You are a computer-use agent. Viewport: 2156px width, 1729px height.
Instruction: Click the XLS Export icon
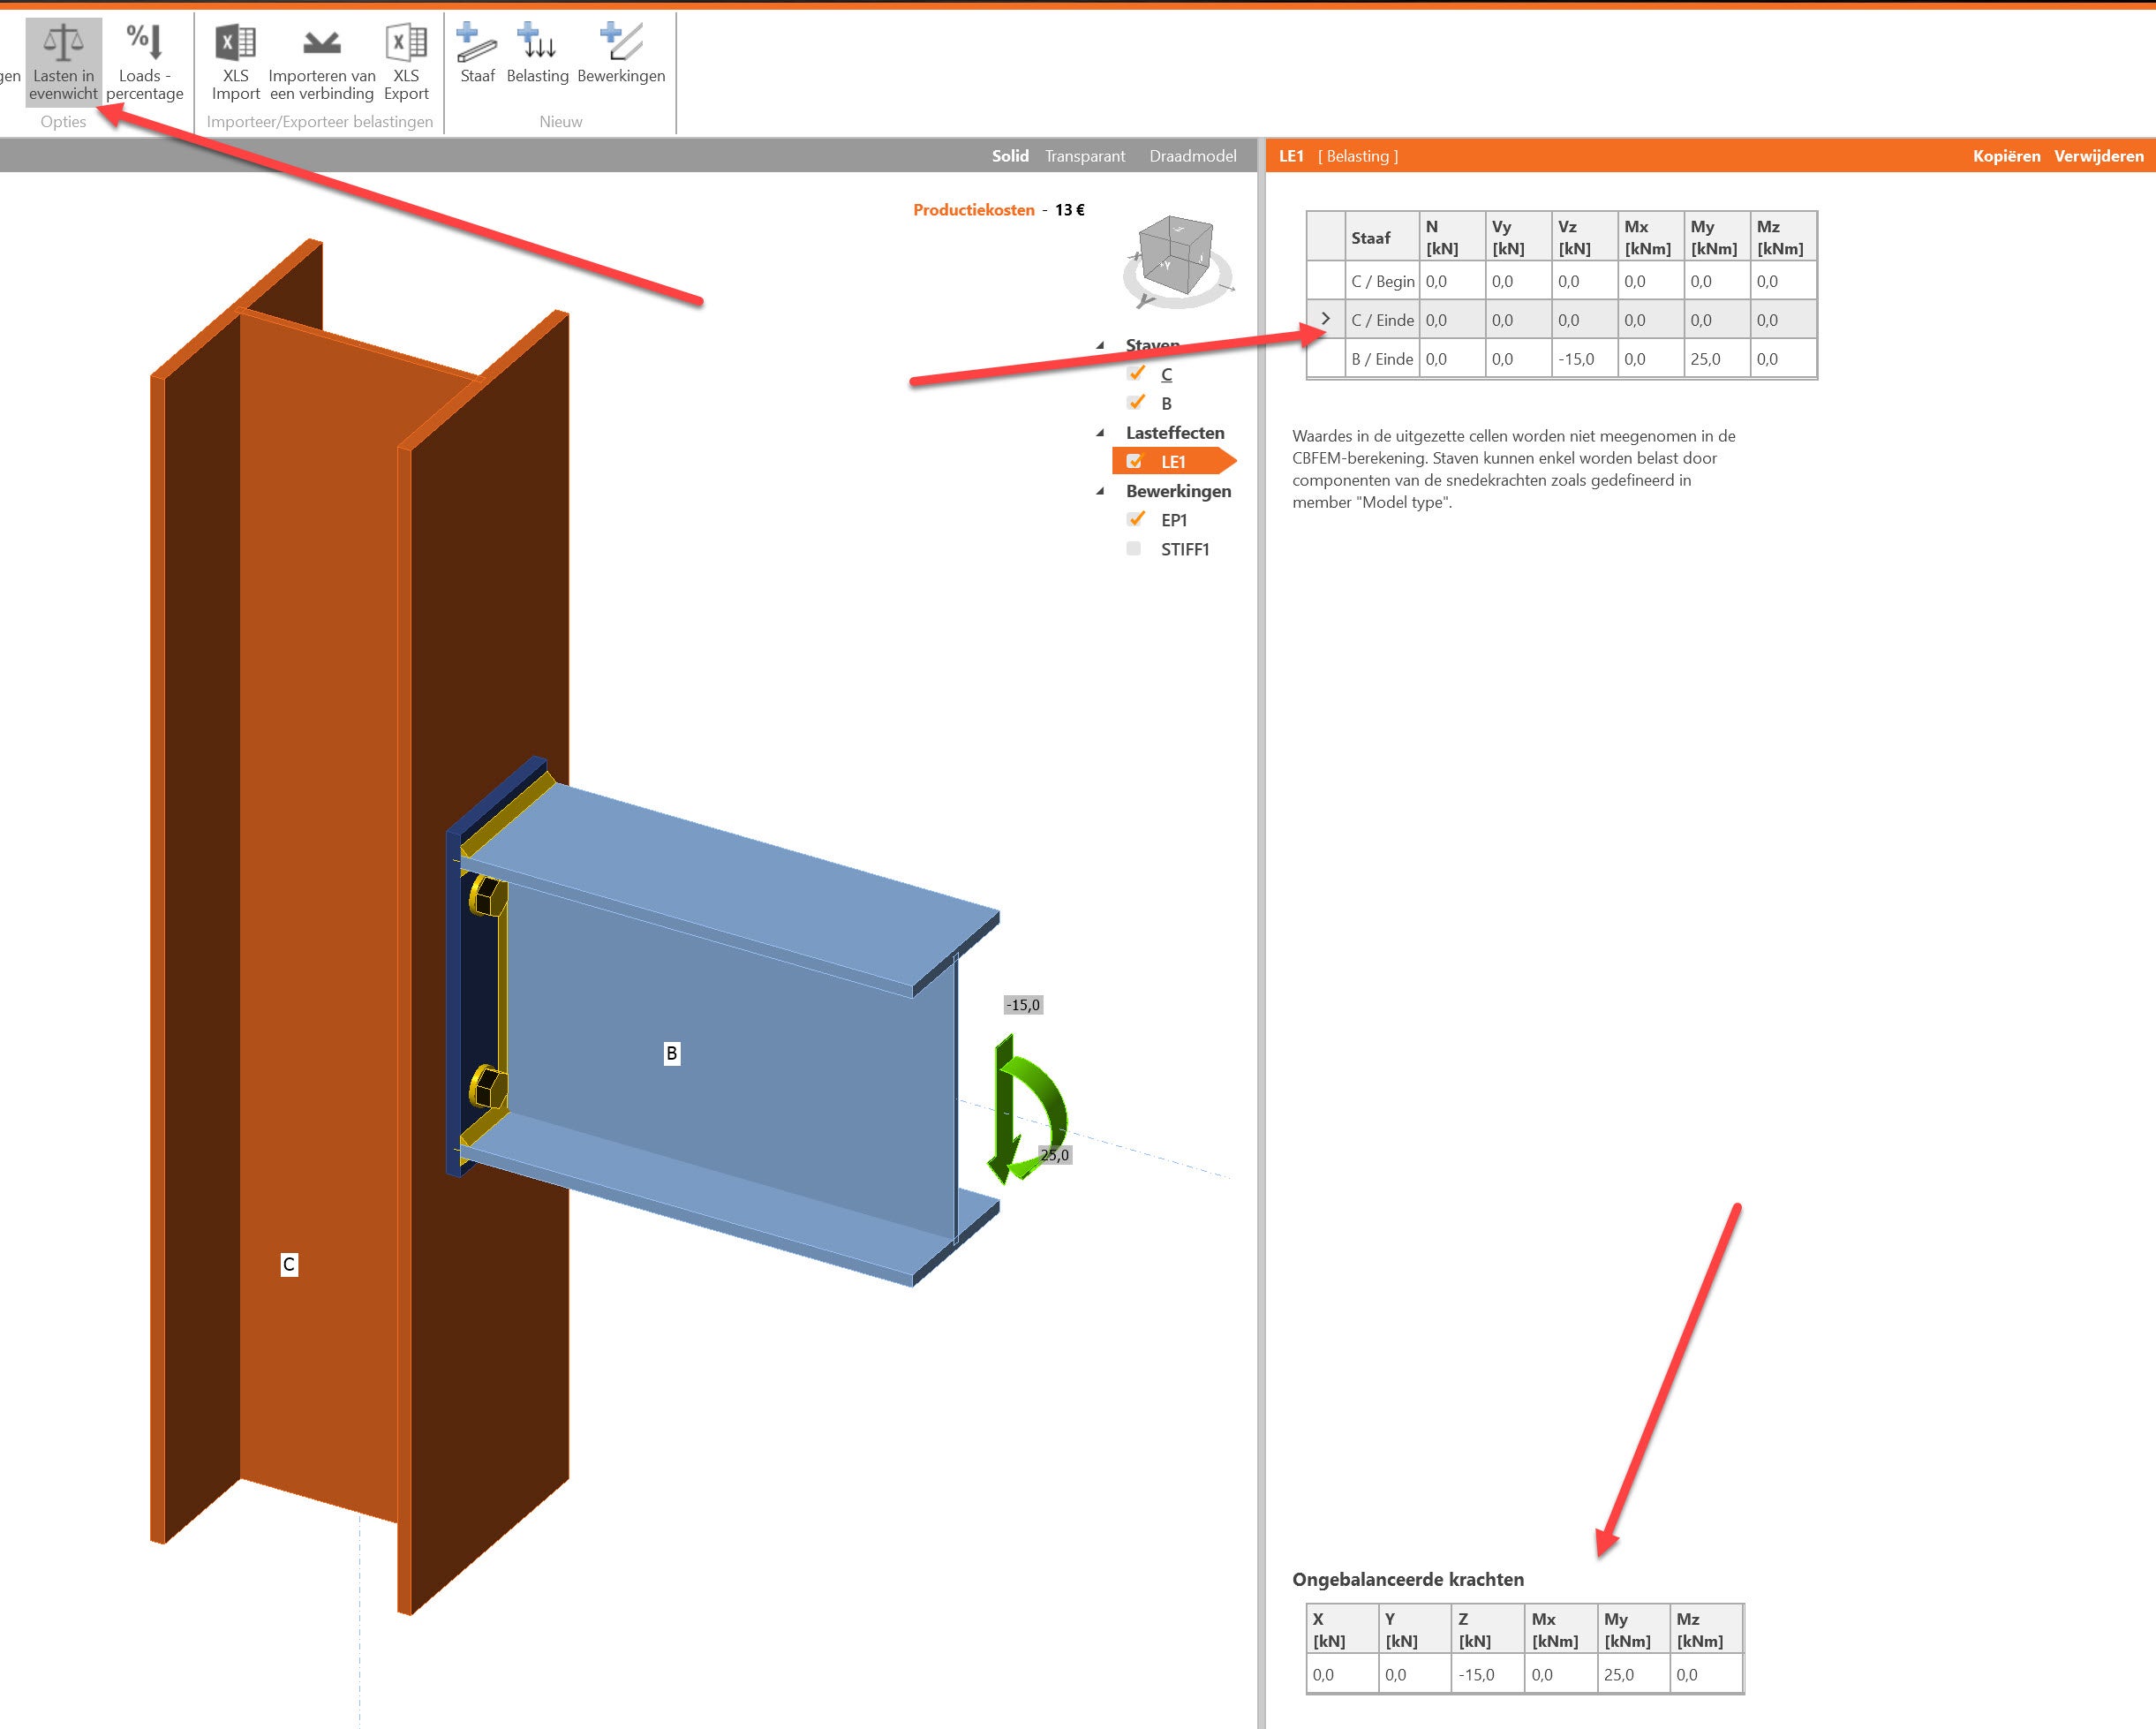(406, 43)
